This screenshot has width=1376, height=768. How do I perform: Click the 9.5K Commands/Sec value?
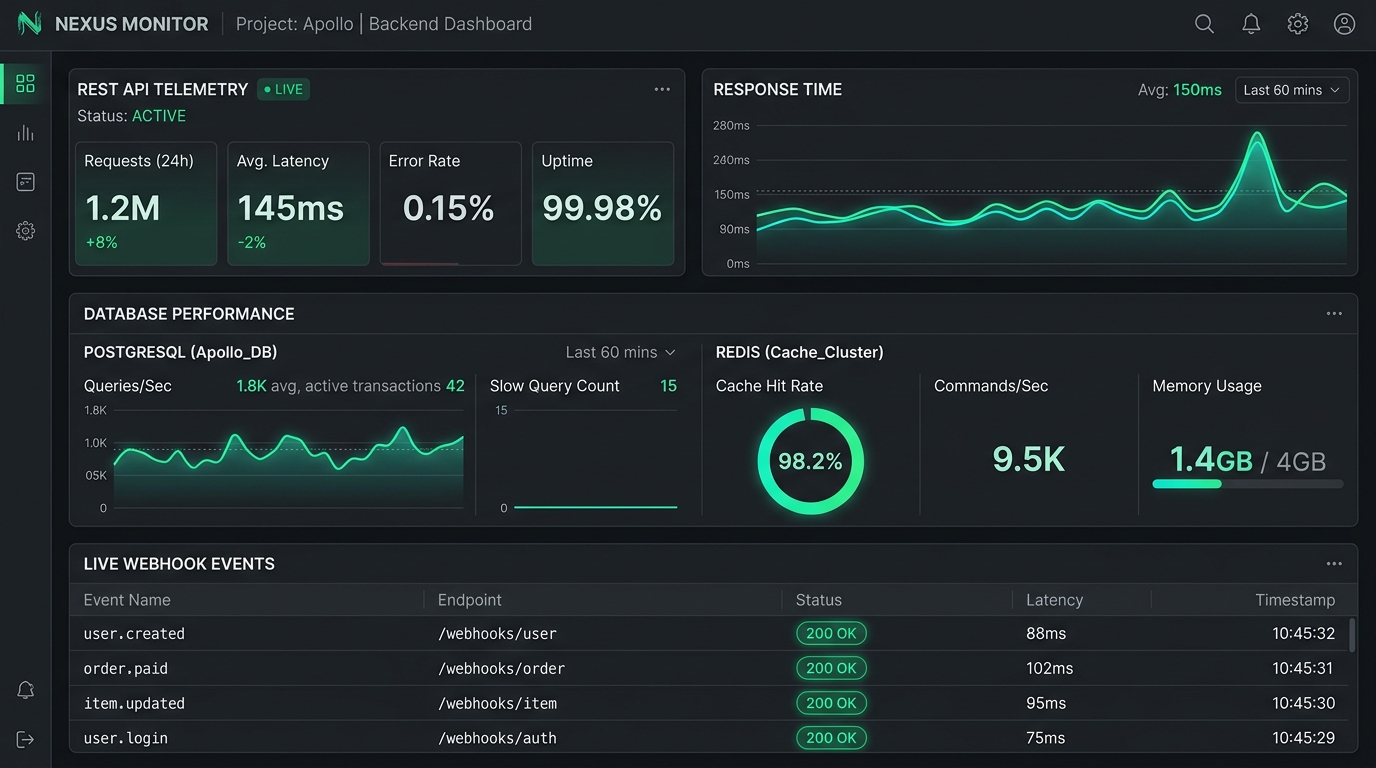coord(1029,459)
